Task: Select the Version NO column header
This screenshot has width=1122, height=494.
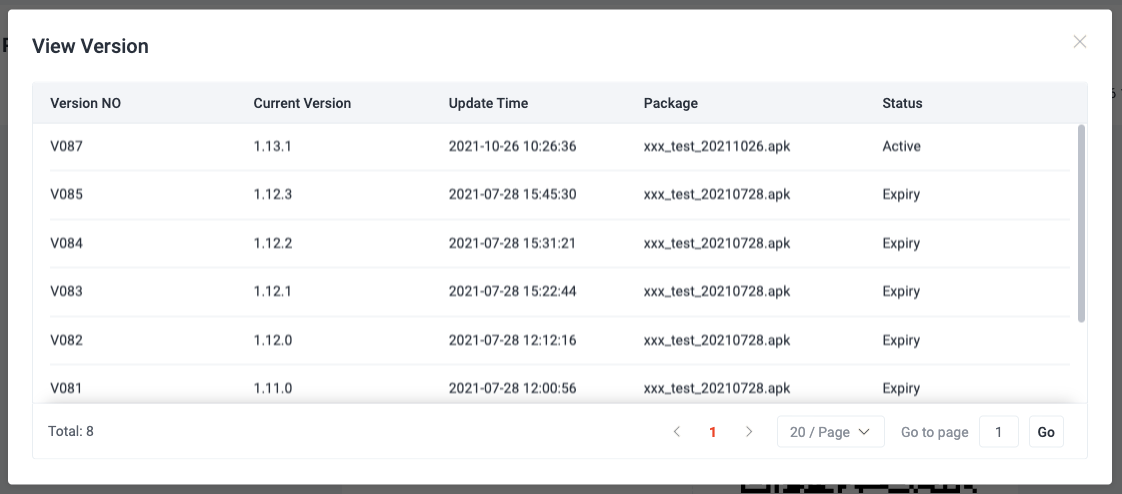Action: pos(86,103)
